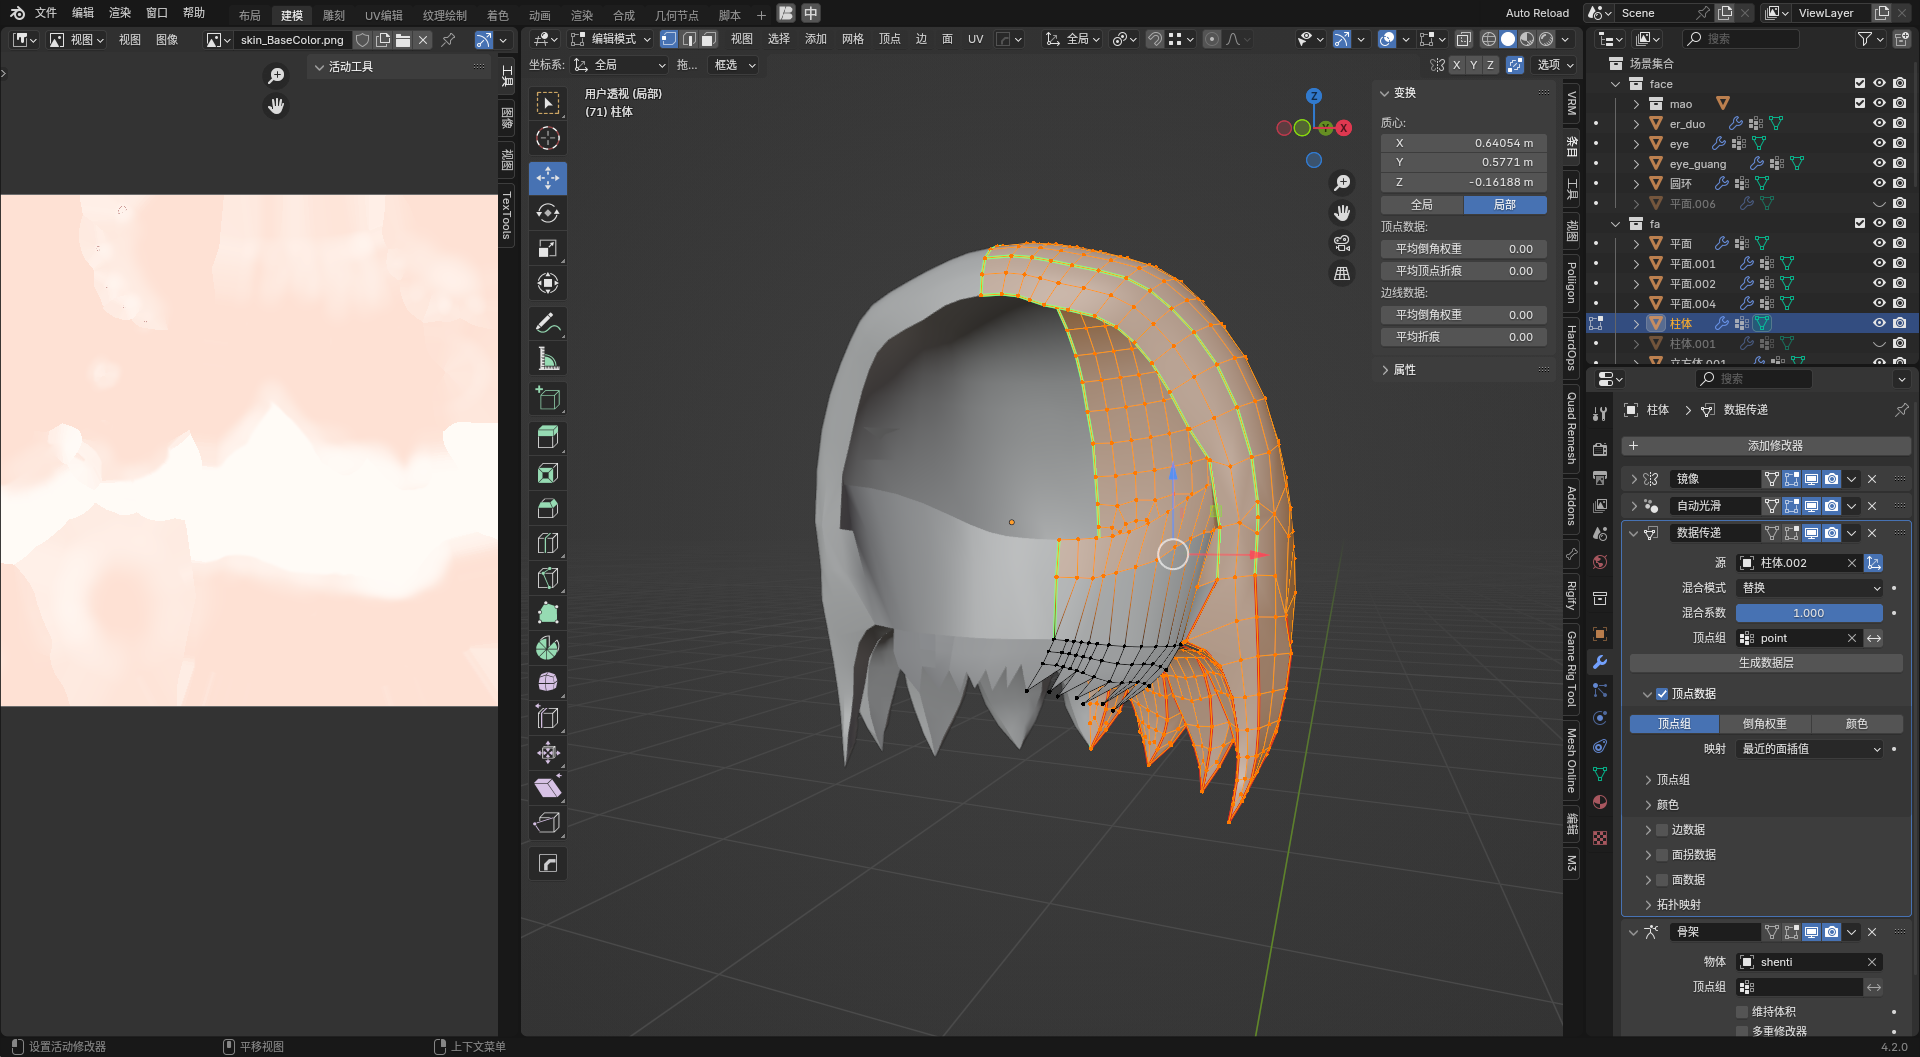The image size is (1920, 1057).
Task: Open the 网格 menu
Action: 852,39
